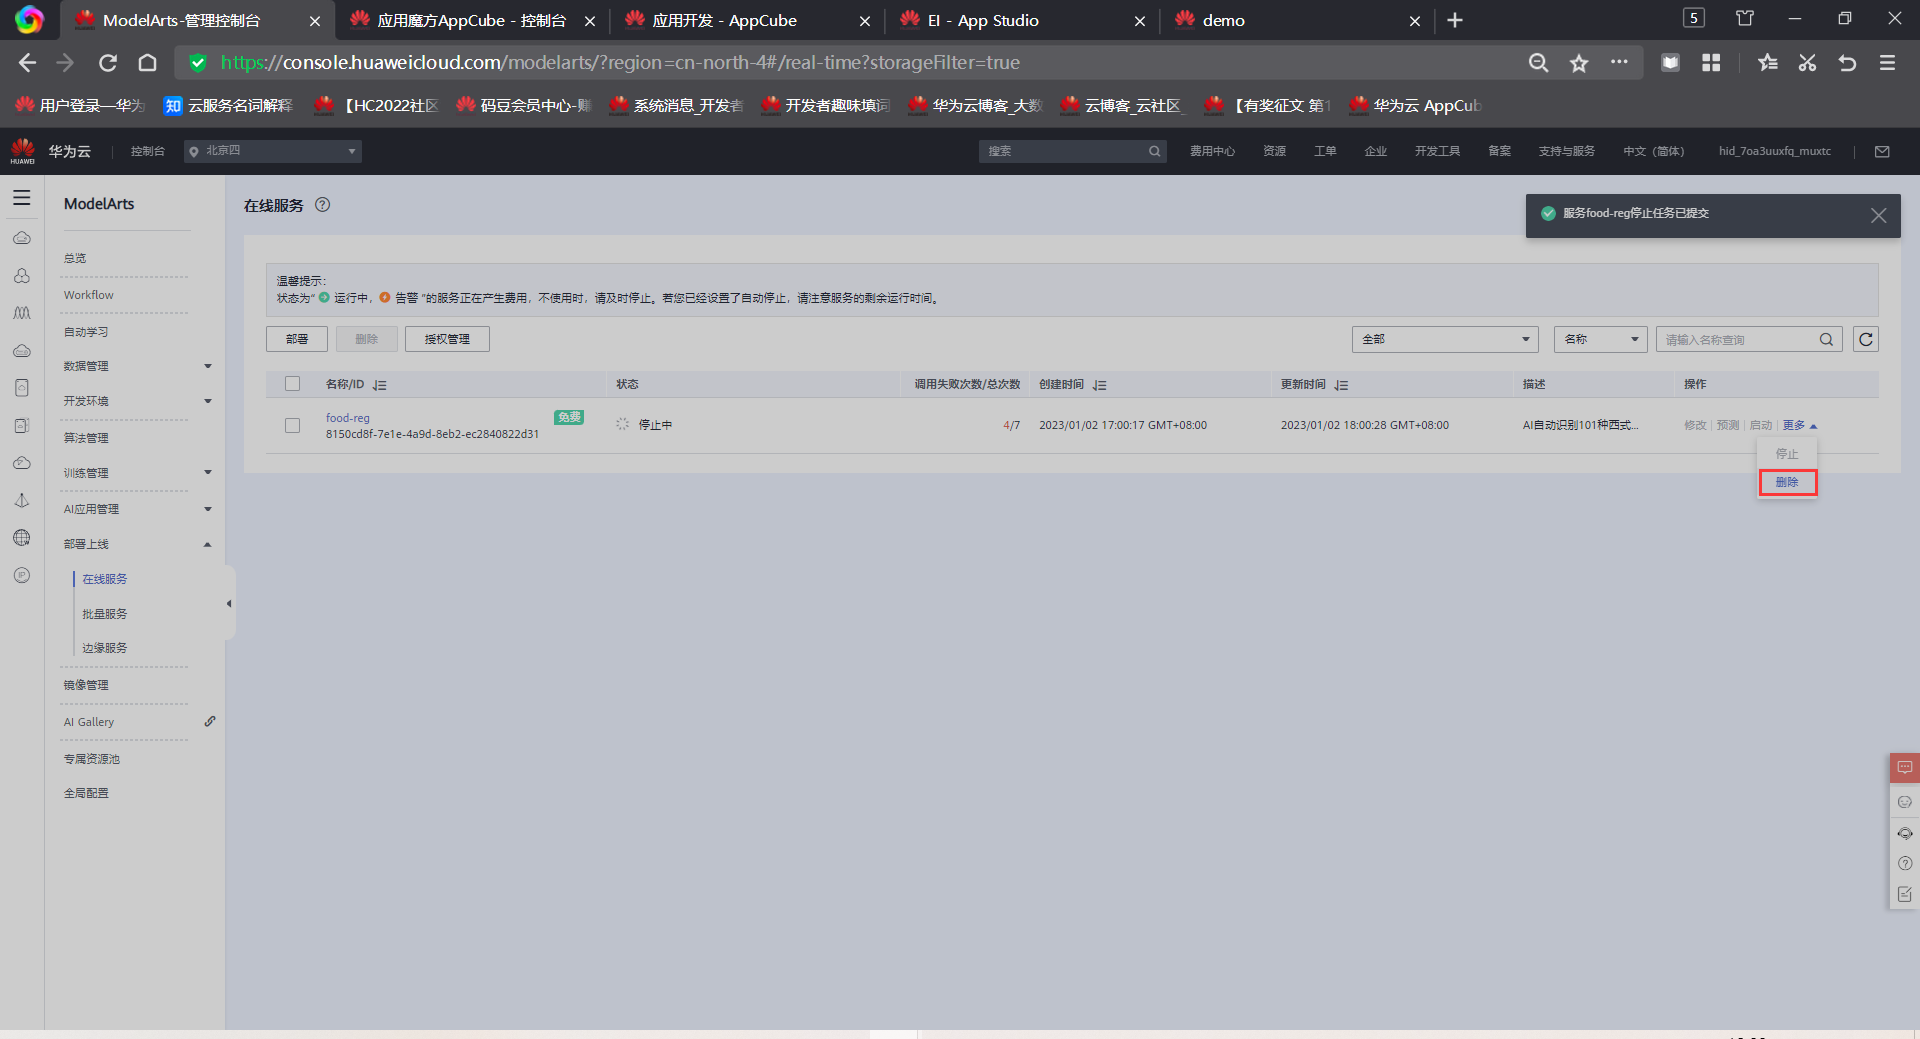Screen dimensions: 1920x1039
Task: Open 全局配置 in side navigation
Action: [x=86, y=793]
